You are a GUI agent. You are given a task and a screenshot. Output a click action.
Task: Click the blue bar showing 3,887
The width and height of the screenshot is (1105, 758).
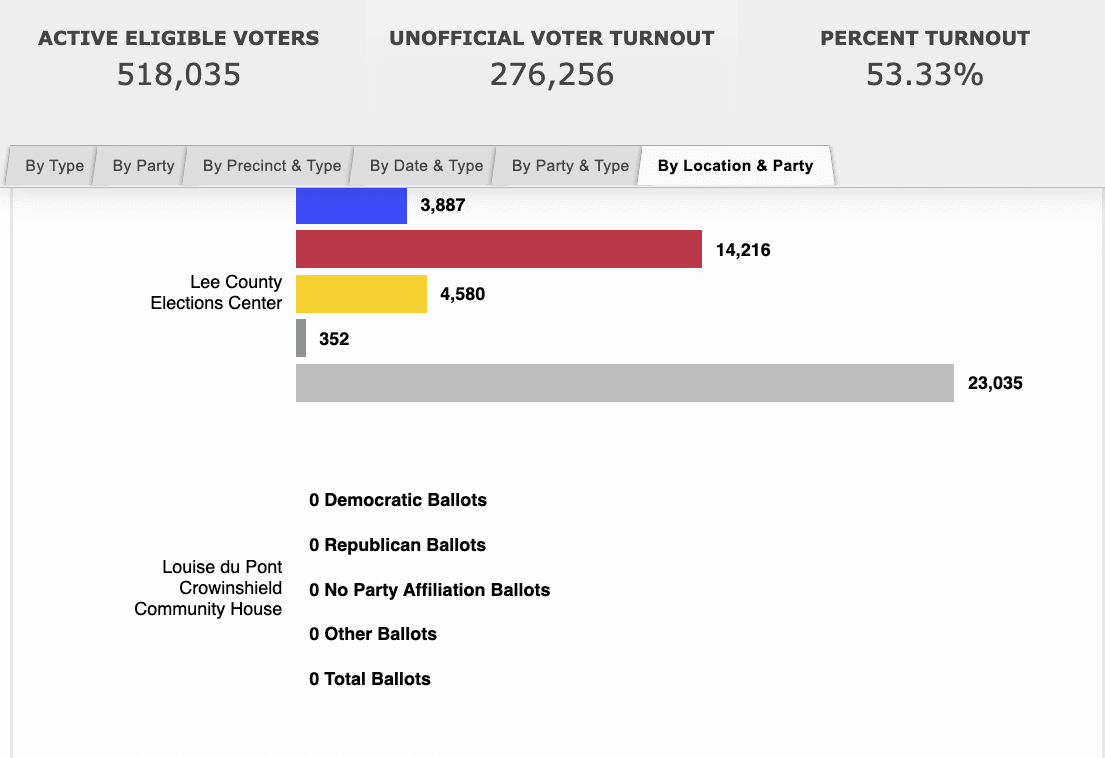tap(351, 206)
